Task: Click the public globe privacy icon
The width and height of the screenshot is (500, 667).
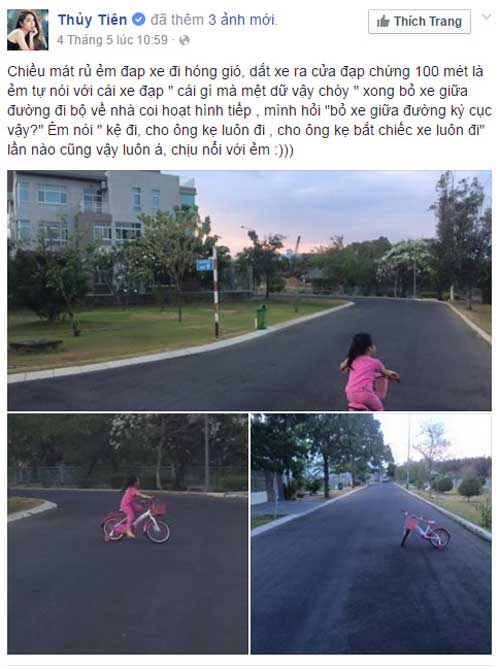Action: pos(184,40)
